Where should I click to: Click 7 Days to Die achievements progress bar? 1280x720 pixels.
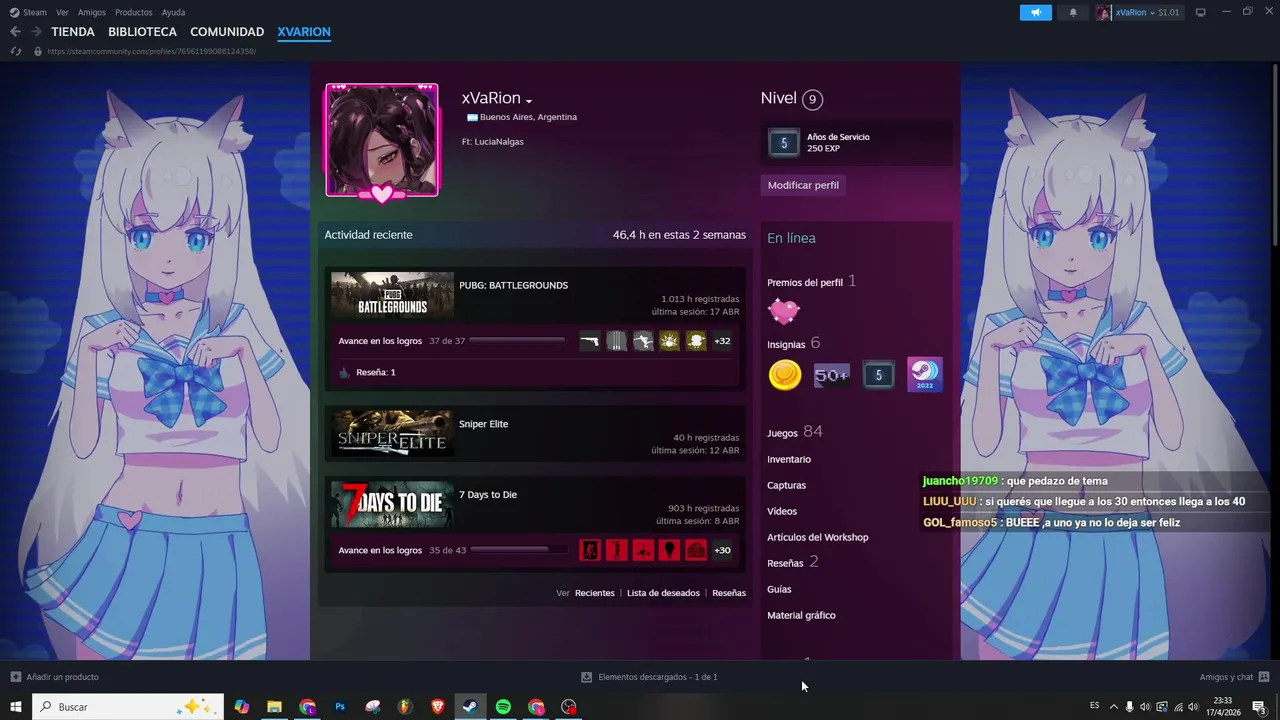517,550
